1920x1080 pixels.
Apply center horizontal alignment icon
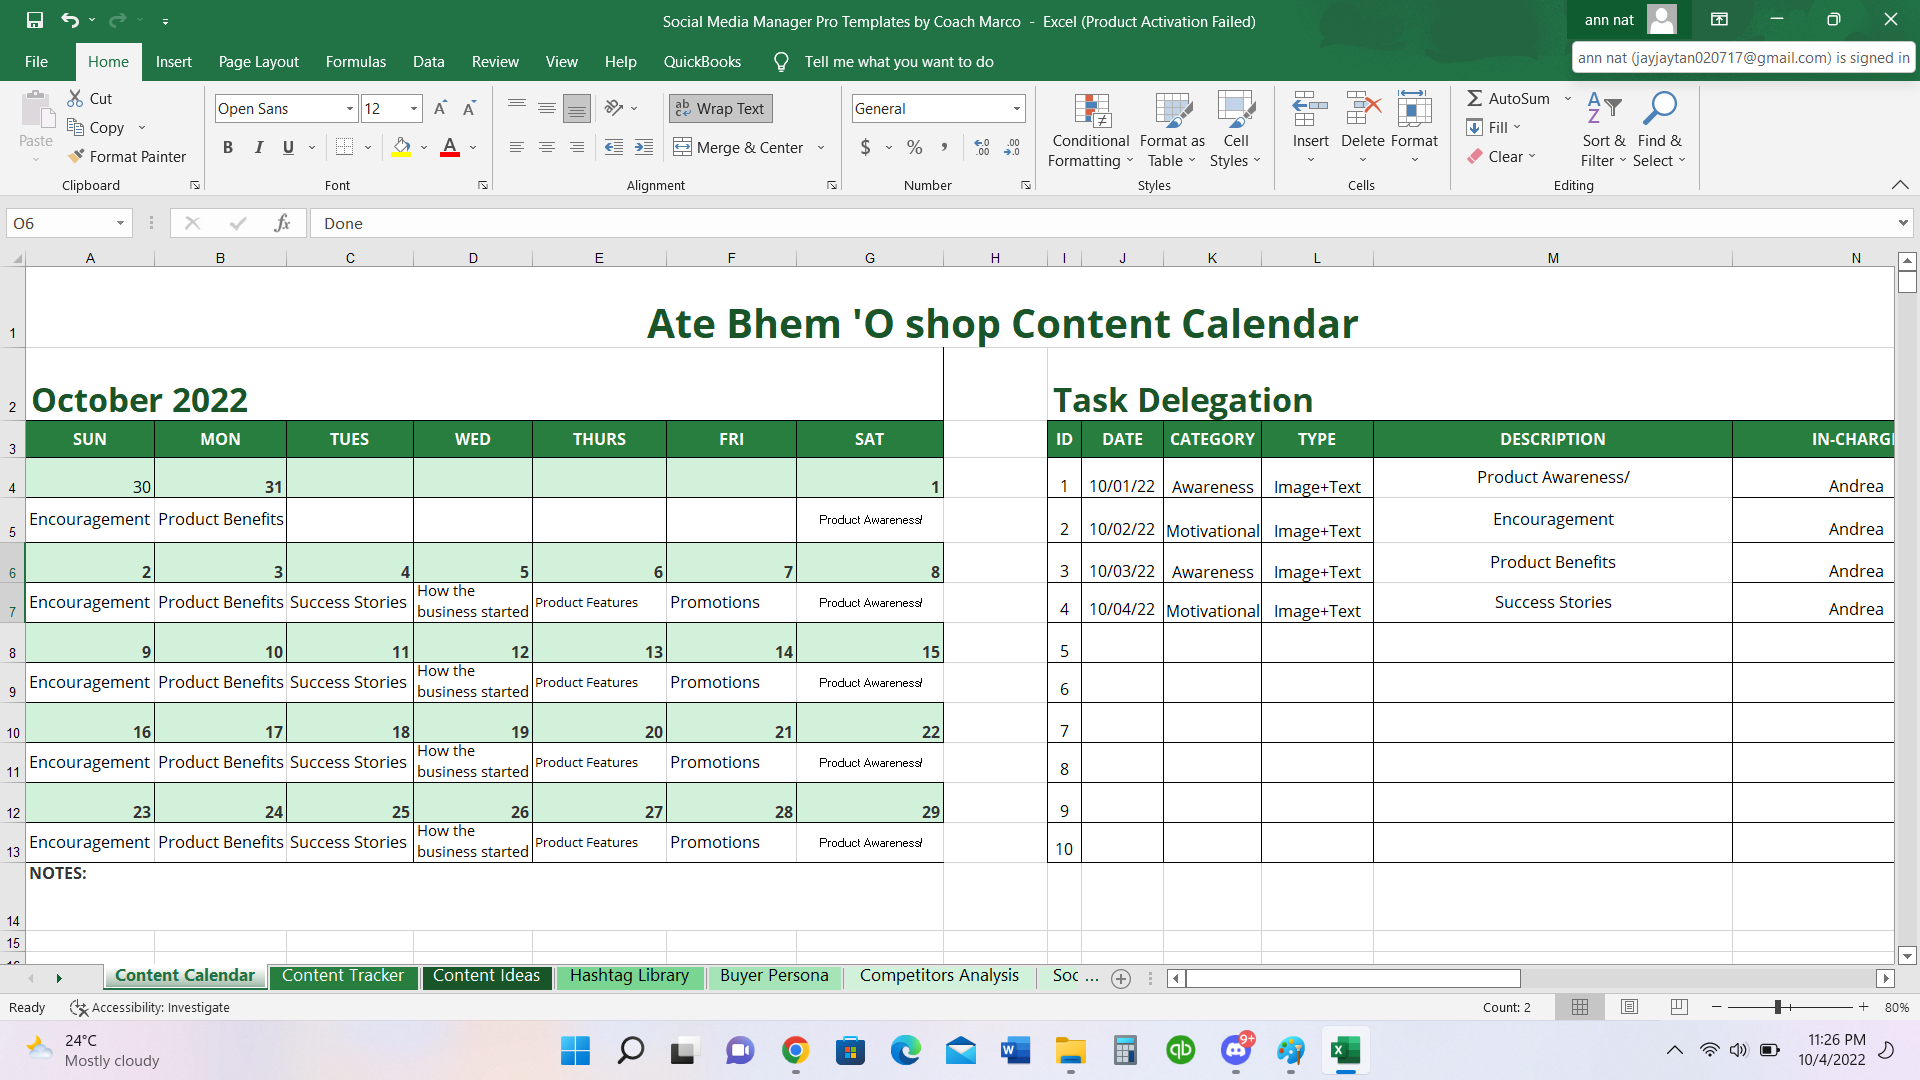[x=547, y=147]
